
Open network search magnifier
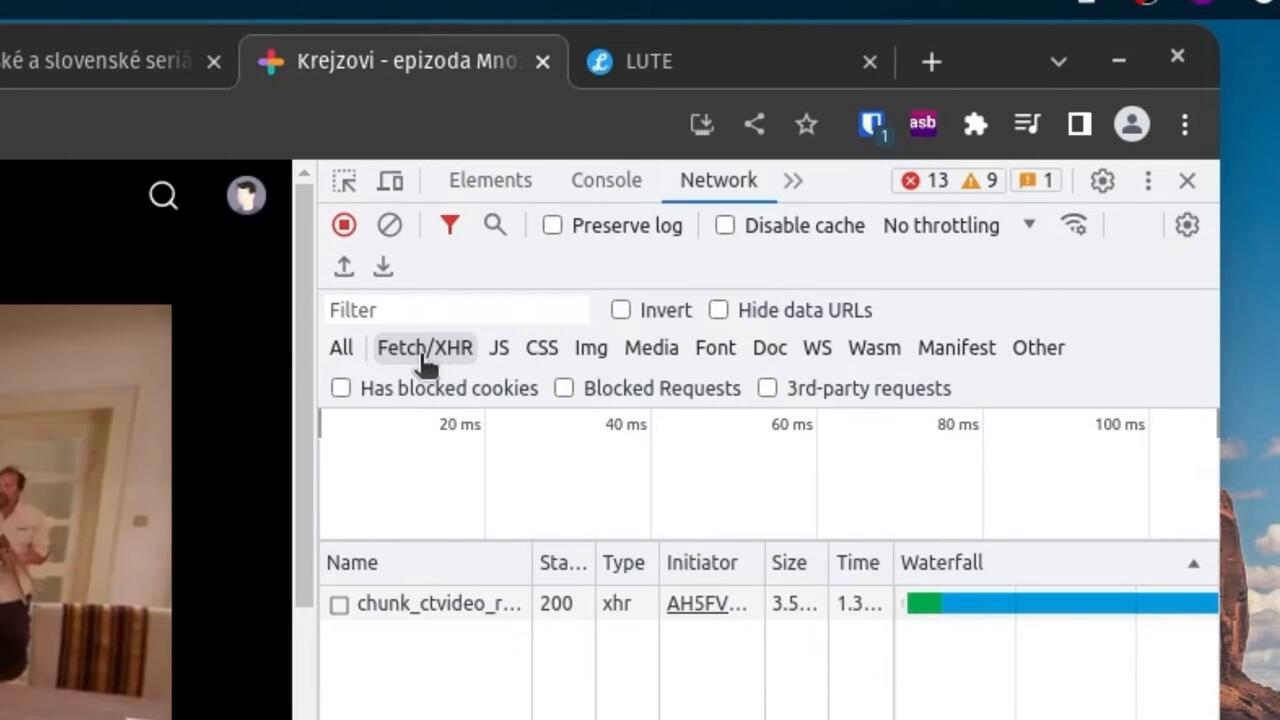click(495, 225)
